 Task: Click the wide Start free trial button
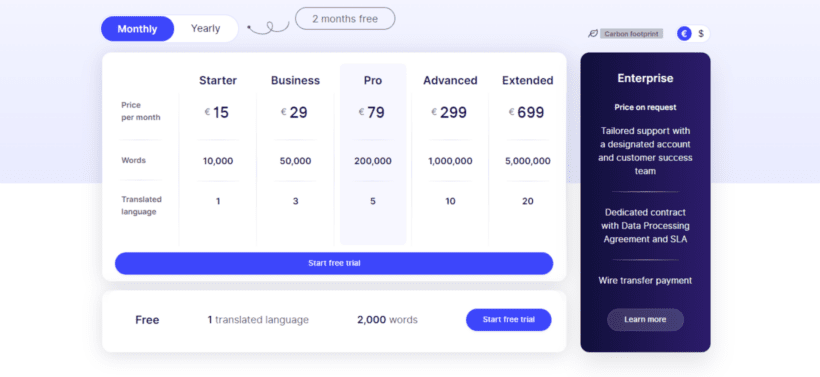[x=334, y=263]
